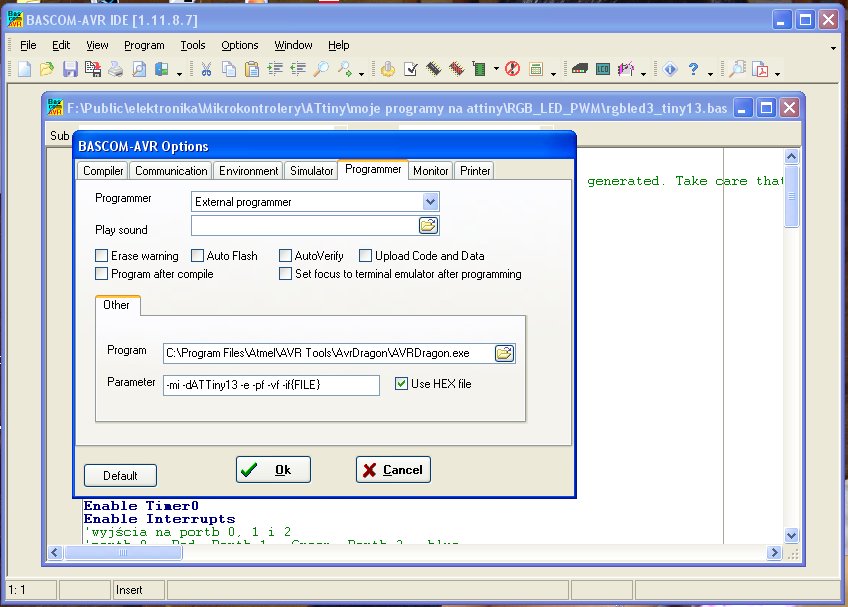Screen dimensions: 848x607
Task: Cut selection with scissors icon
Action: 206,69
